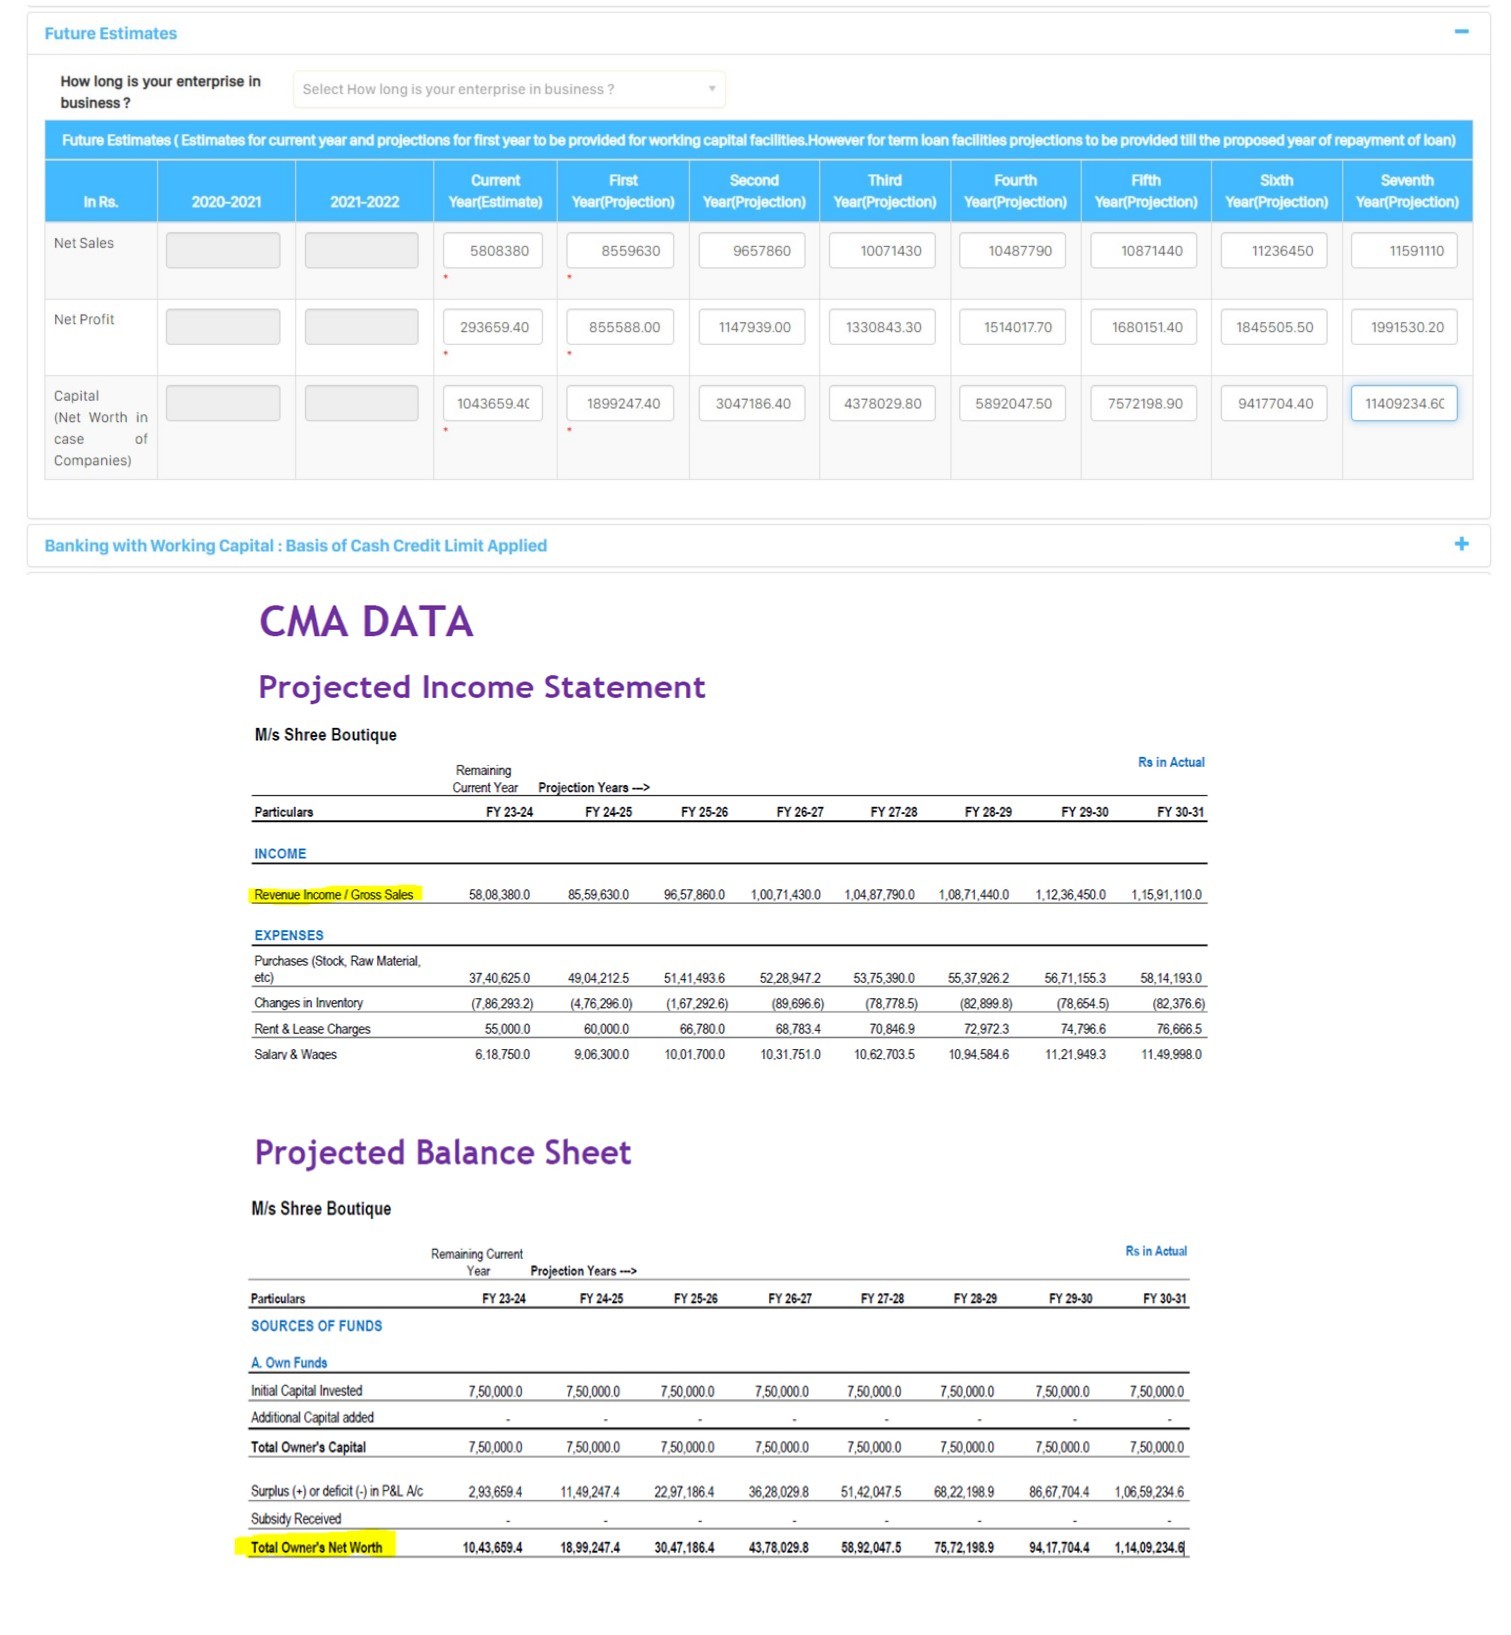This screenshot has width=1511, height=1635.
Task: Click Net Profit Fifth Year field 1680151.40
Action: point(1144,327)
